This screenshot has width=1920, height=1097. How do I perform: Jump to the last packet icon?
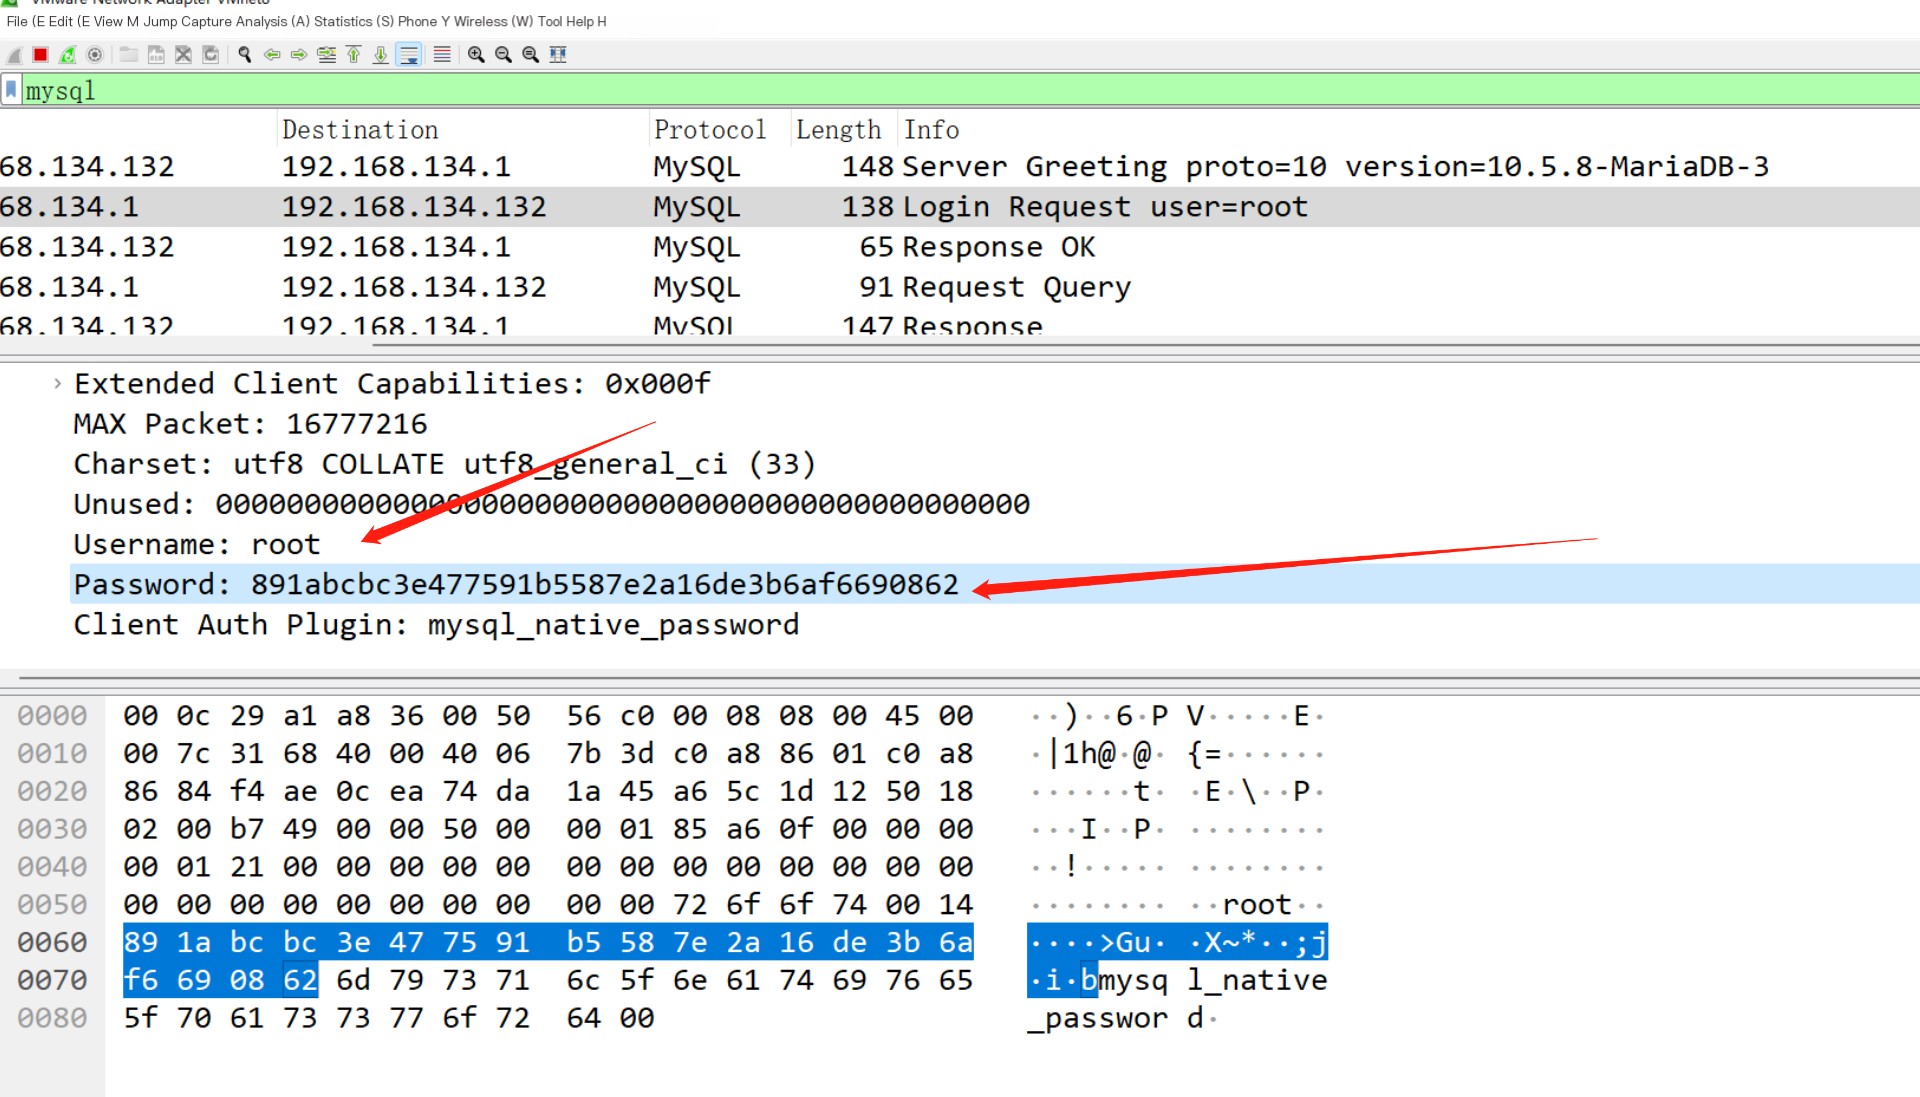pos(381,55)
